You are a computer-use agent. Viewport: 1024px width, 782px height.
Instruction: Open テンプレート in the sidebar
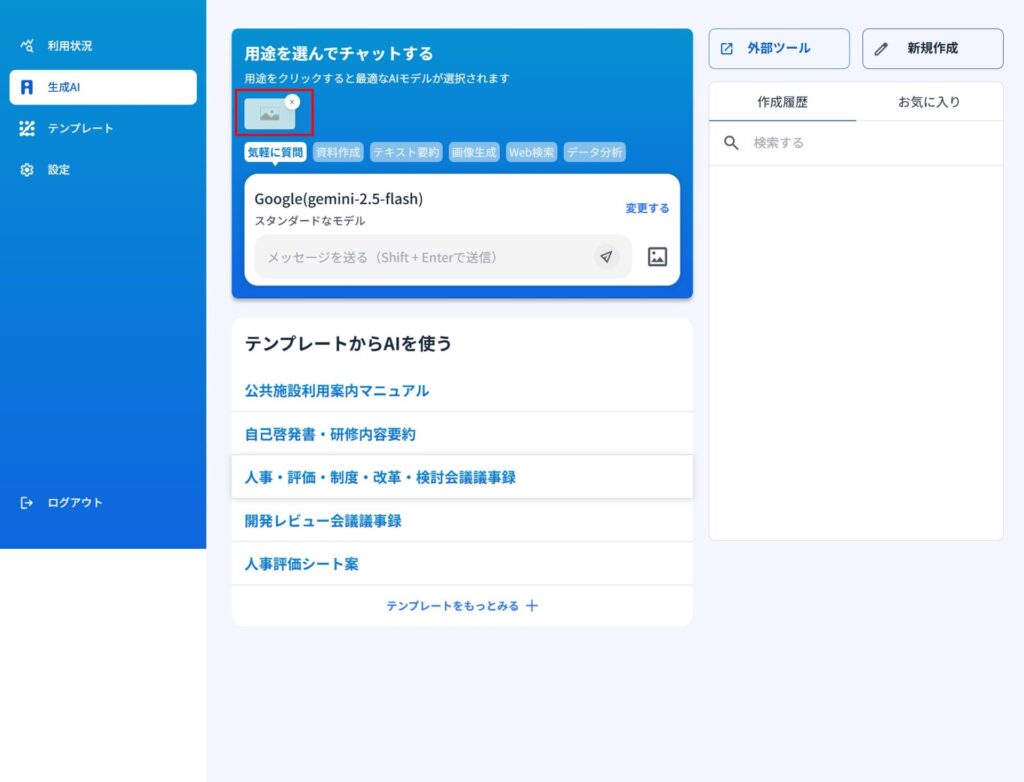point(80,128)
